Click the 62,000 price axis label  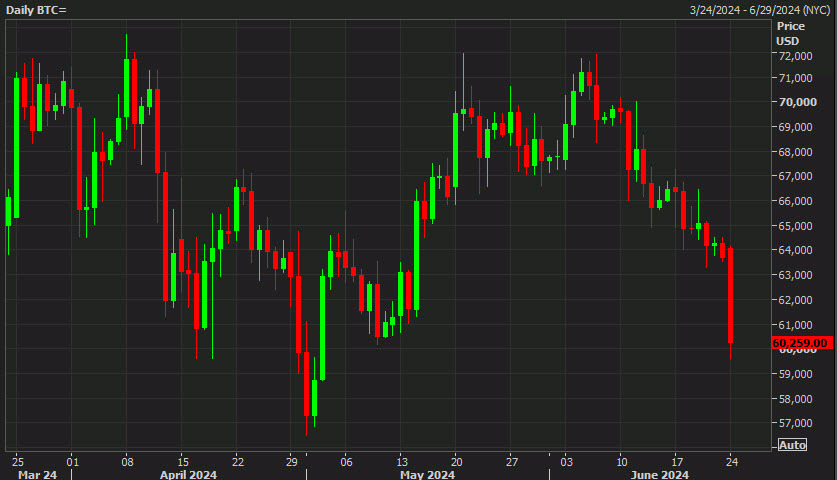(795, 300)
